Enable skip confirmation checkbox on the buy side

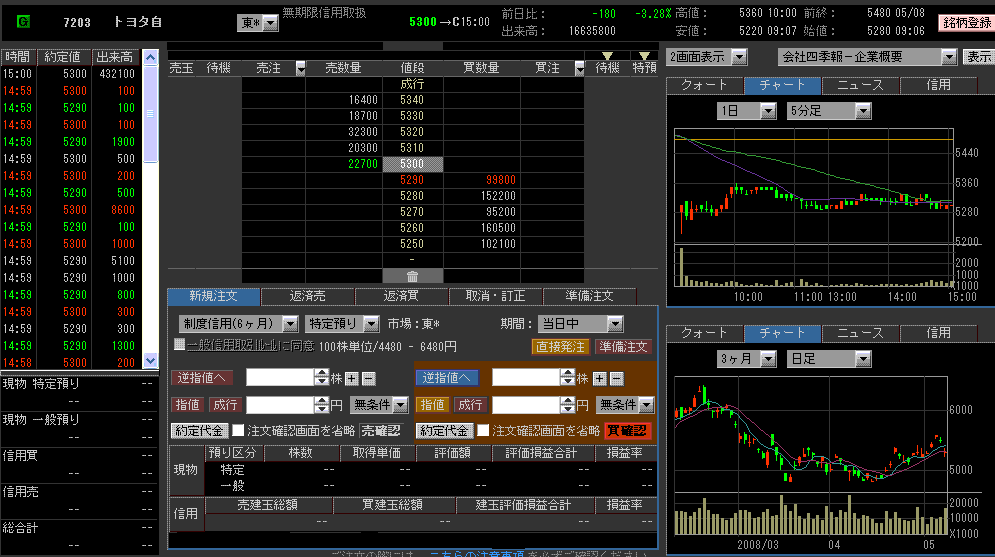(x=484, y=431)
